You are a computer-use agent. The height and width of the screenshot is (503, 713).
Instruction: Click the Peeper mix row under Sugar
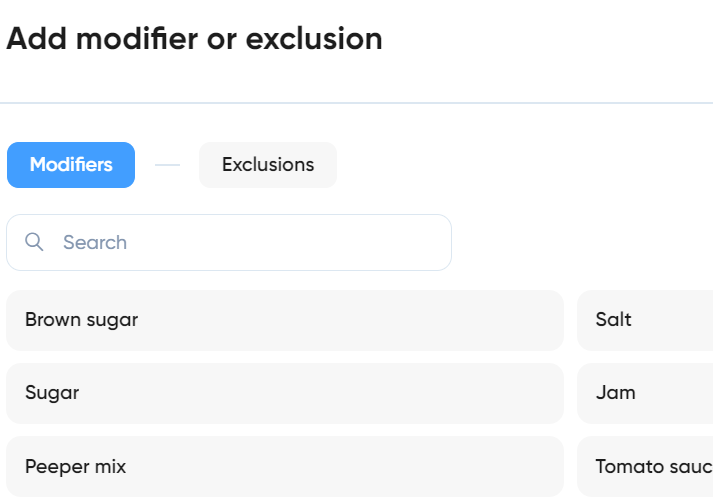(285, 467)
